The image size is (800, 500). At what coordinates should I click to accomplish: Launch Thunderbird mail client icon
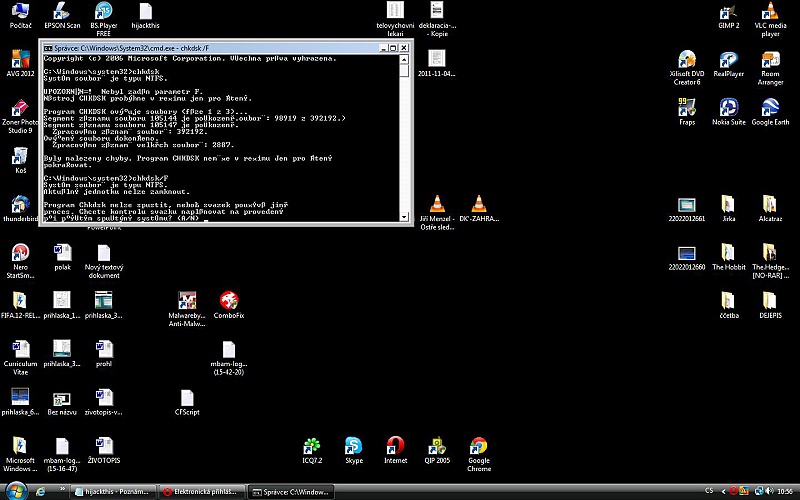(20, 208)
